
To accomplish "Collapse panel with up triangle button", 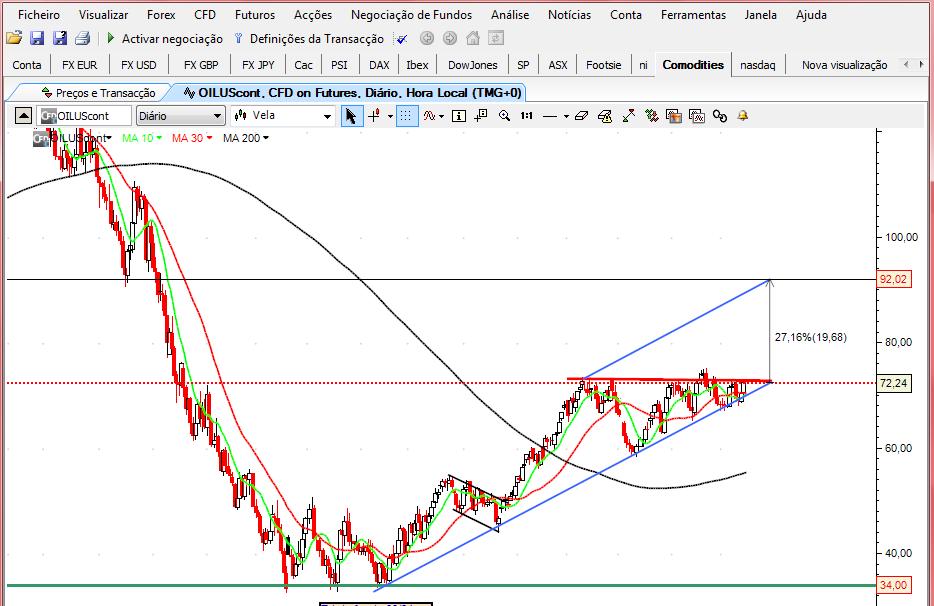I will [x=23, y=116].
